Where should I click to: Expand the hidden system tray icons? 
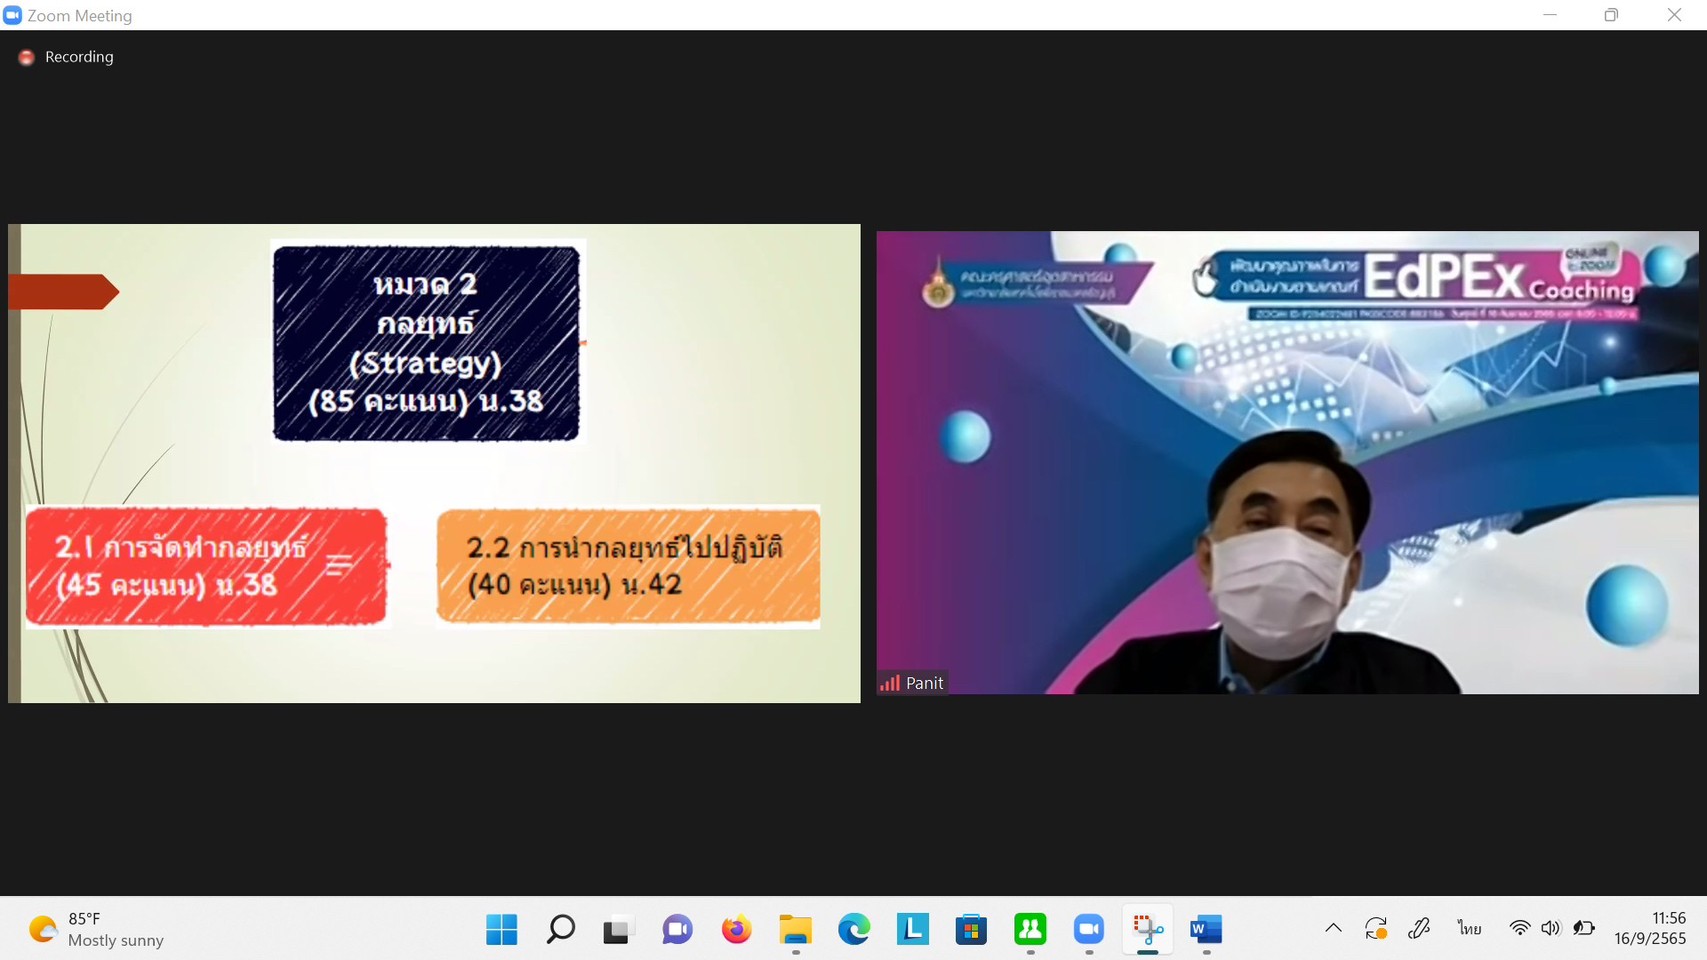click(x=1333, y=928)
